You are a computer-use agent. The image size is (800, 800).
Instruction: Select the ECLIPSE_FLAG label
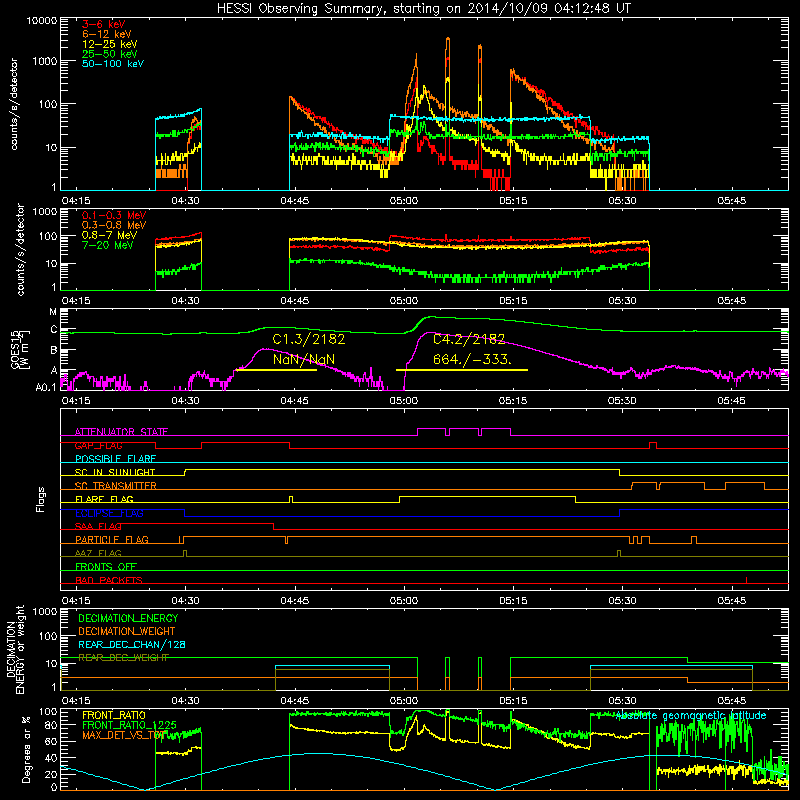(109, 513)
